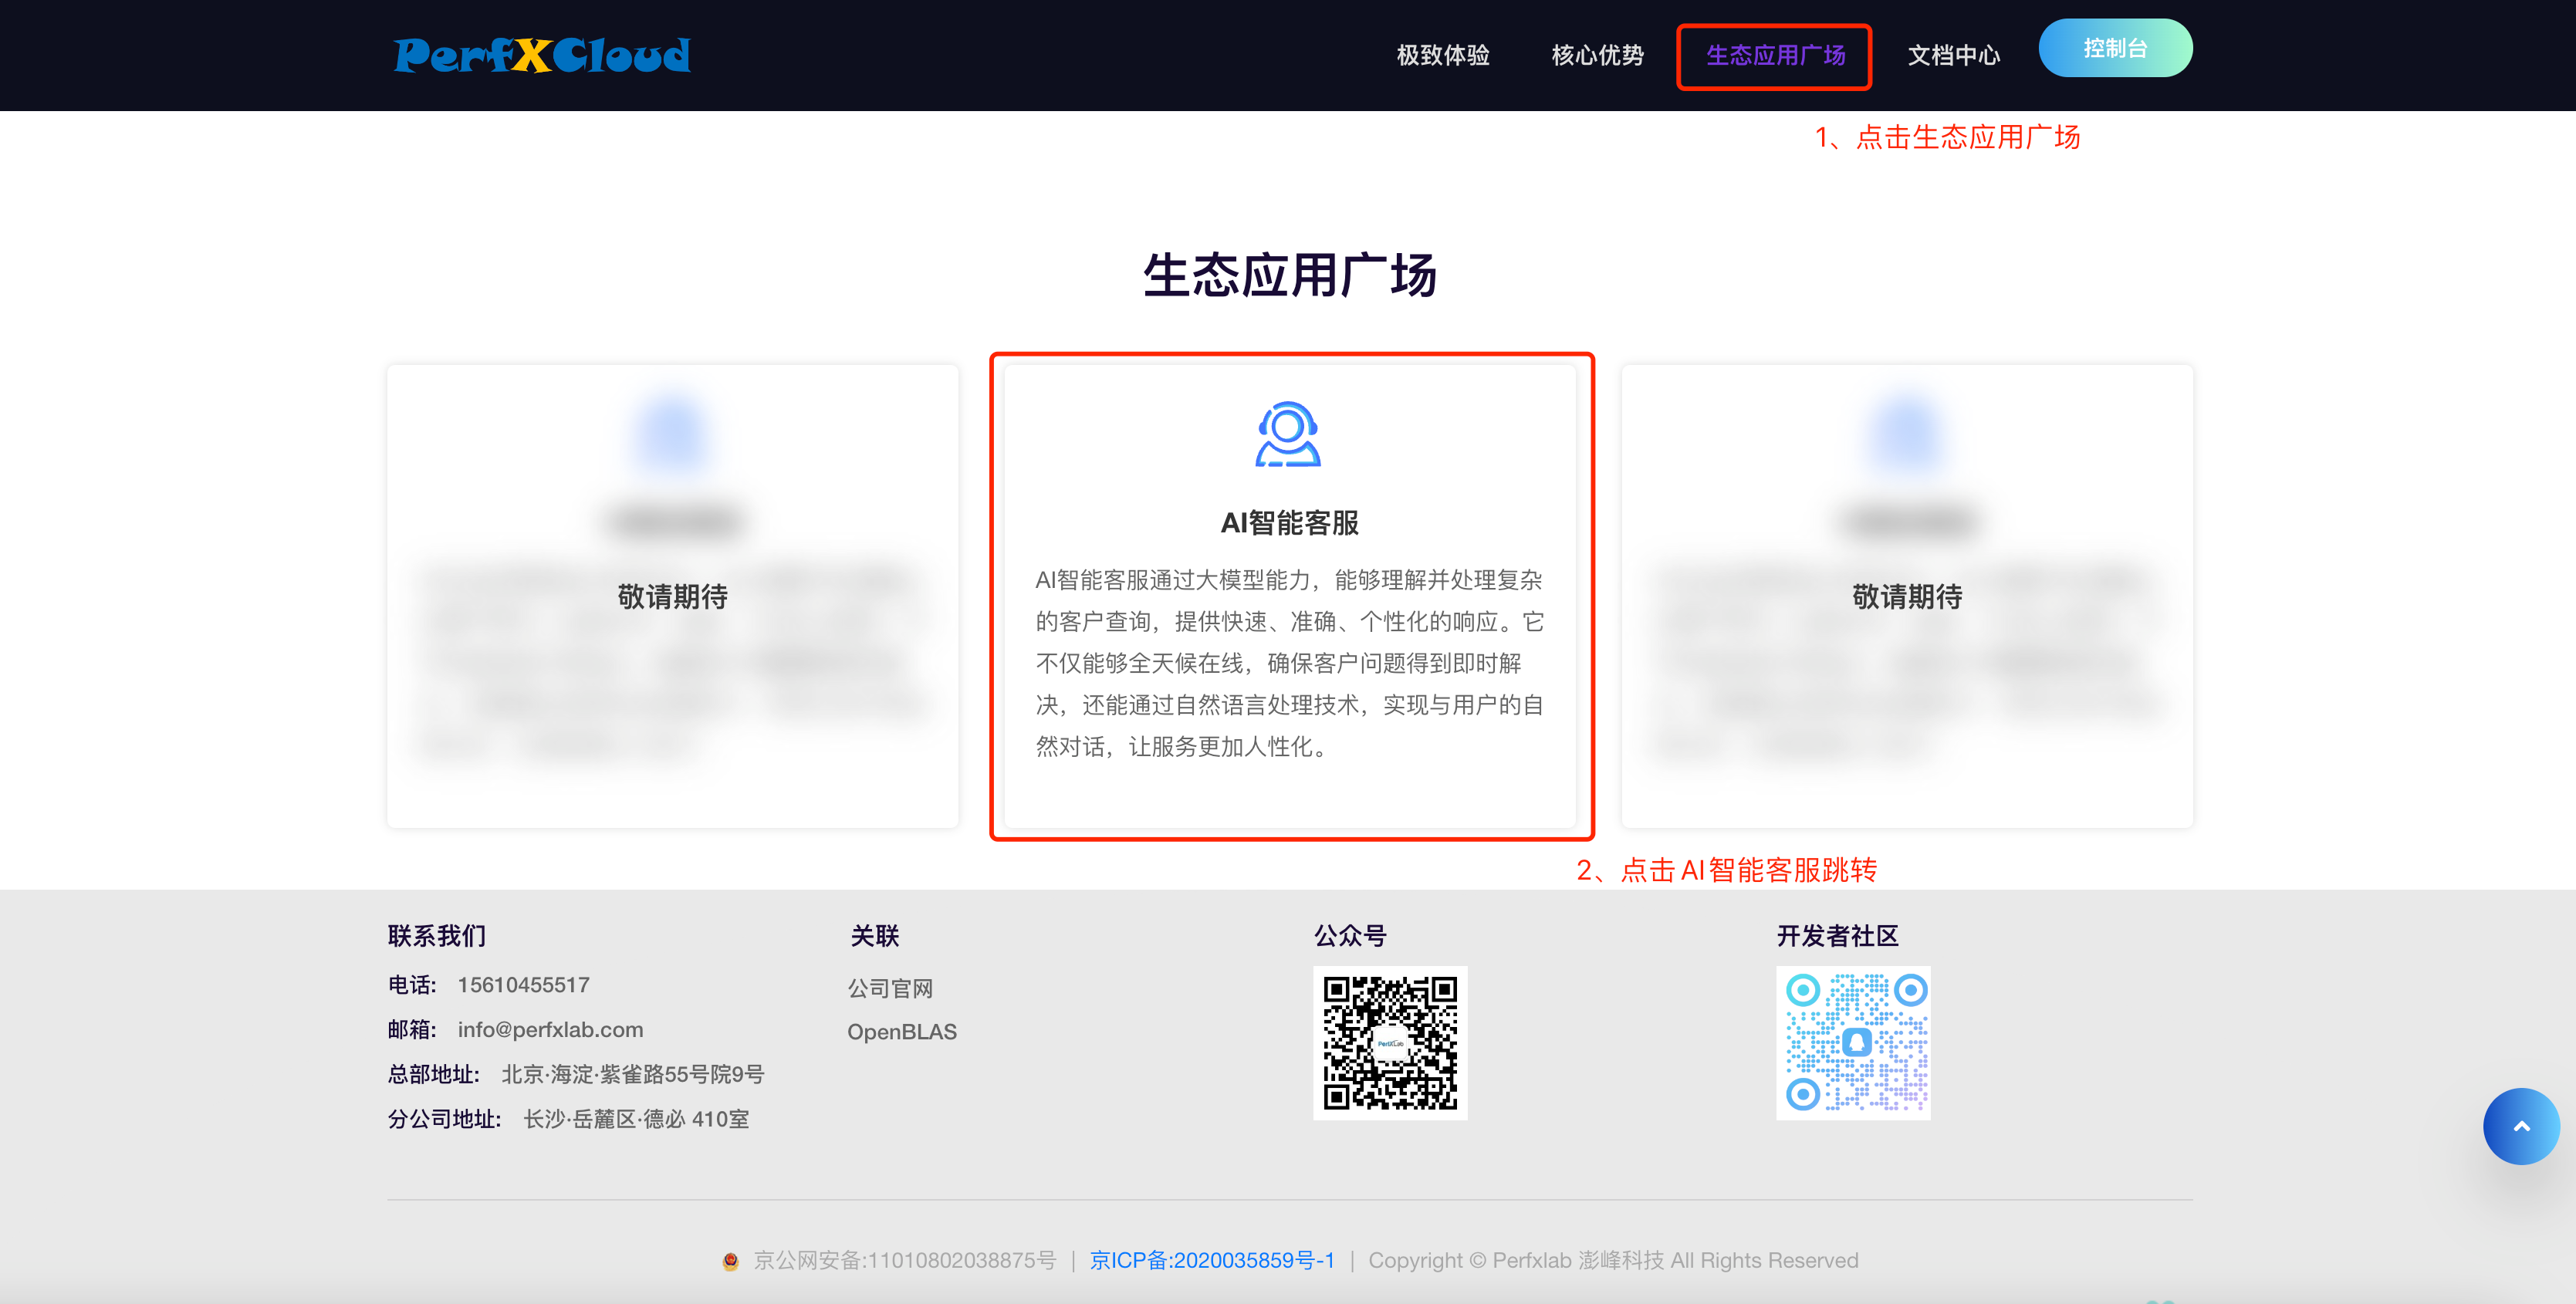Open the OpenBLAS link
Viewport: 2576px width, 1304px height.
coord(902,1031)
